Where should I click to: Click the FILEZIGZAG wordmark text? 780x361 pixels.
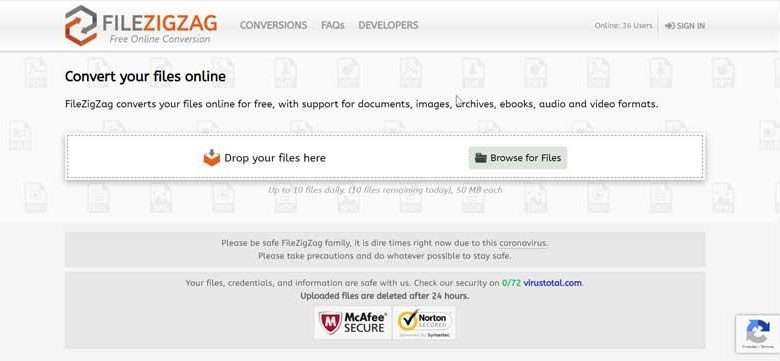[160, 22]
